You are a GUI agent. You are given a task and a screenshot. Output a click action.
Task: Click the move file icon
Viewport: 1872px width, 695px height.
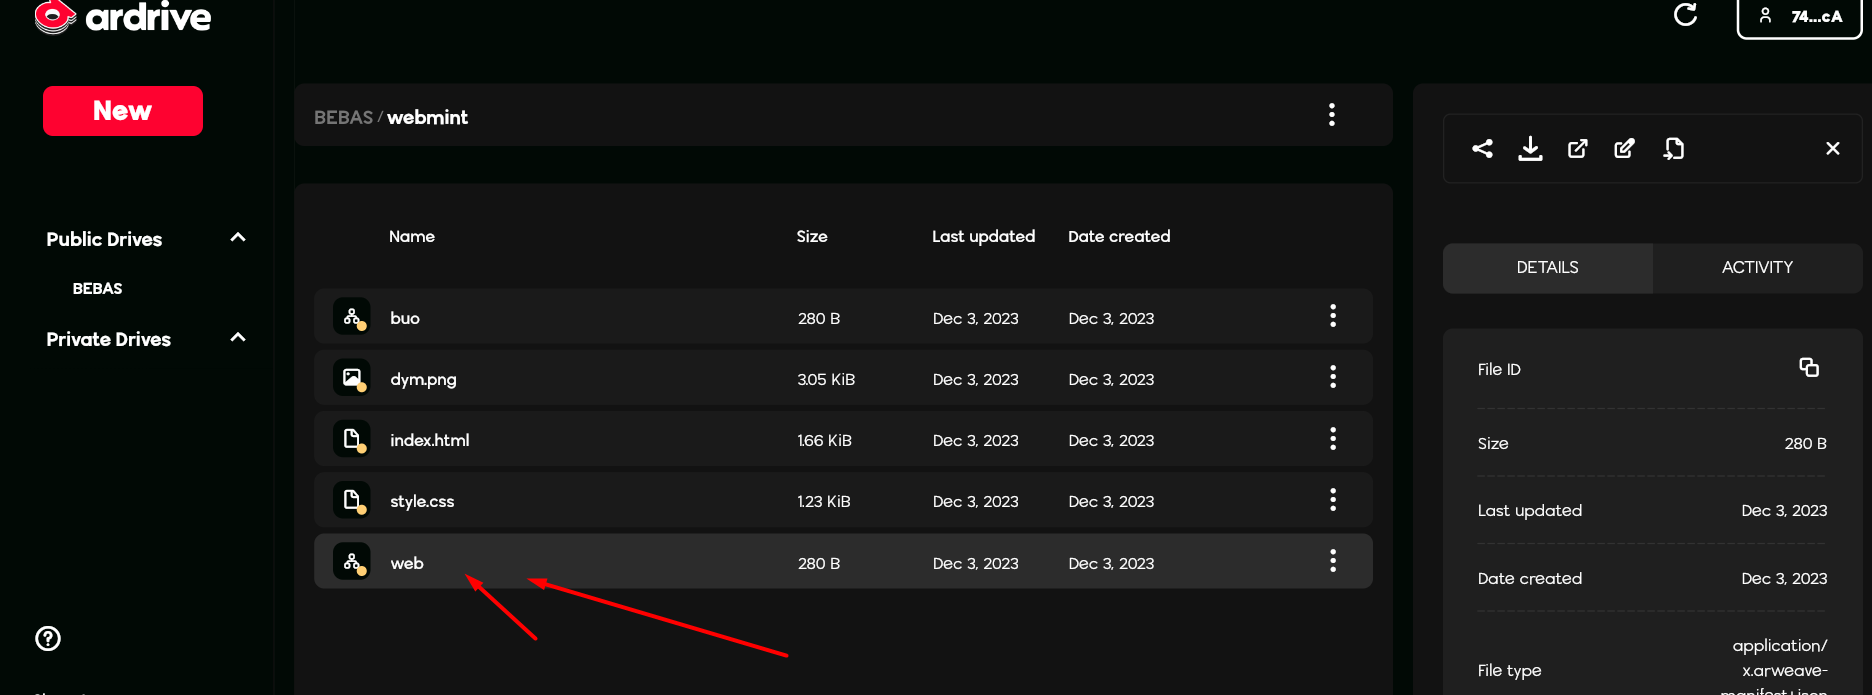(x=1673, y=149)
